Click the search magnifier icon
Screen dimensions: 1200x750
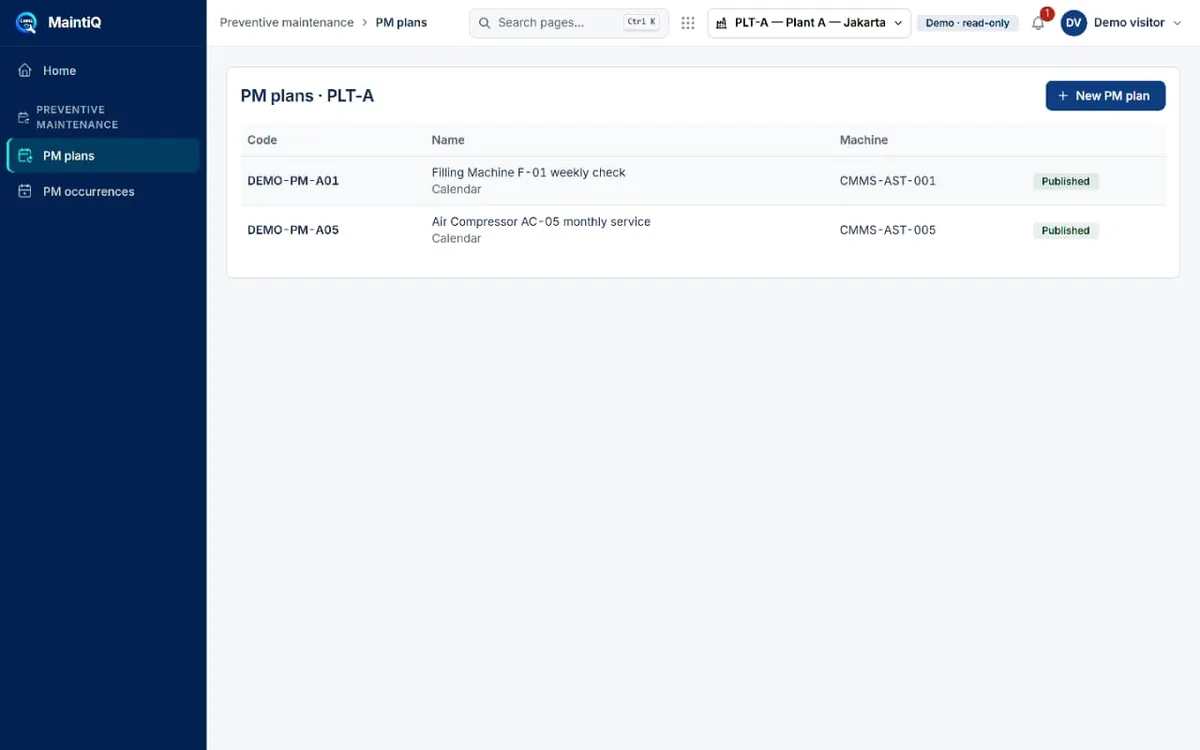484,23
